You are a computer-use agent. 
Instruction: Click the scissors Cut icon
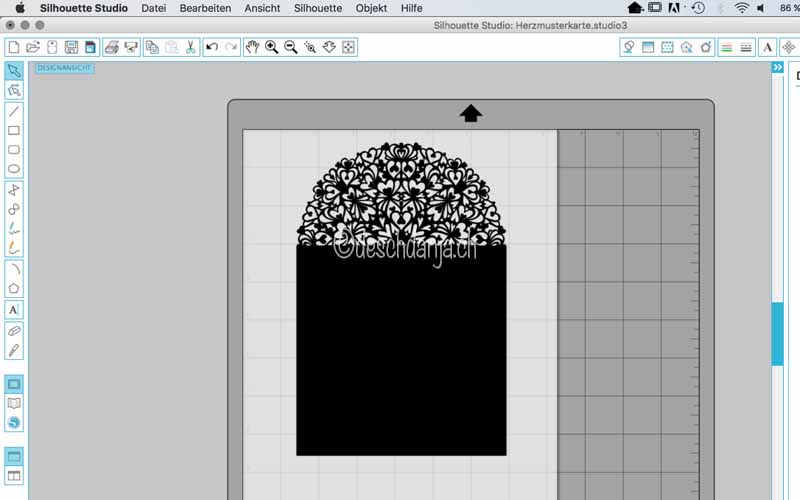(190, 47)
